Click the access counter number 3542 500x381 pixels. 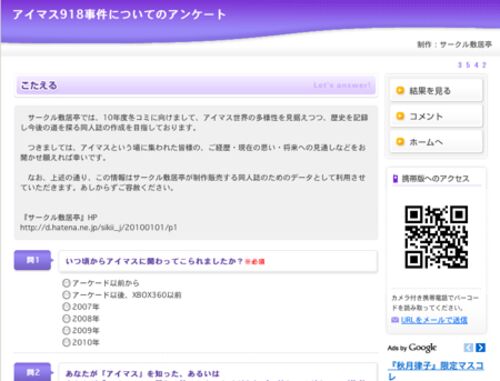[x=472, y=65]
